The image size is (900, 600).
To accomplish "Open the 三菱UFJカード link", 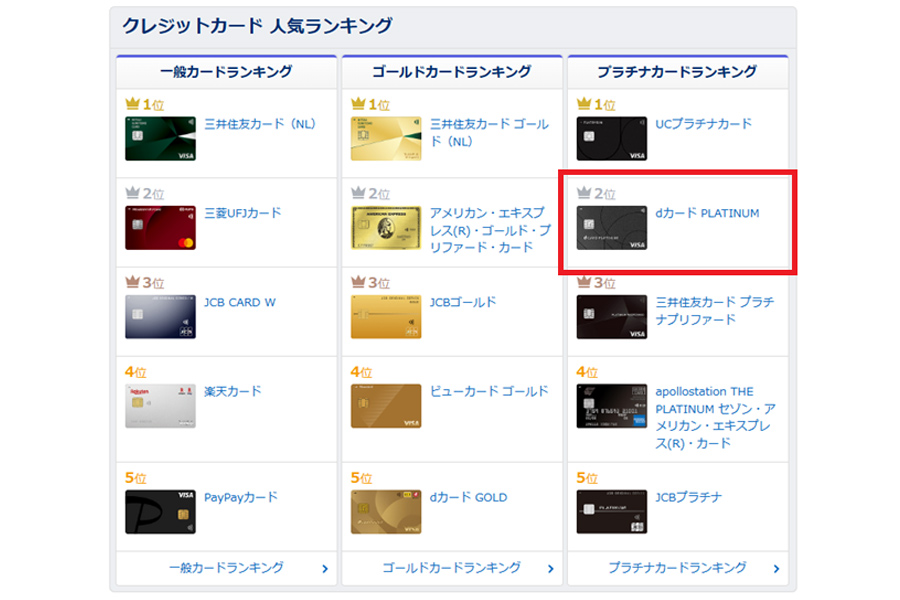I will click(x=243, y=213).
